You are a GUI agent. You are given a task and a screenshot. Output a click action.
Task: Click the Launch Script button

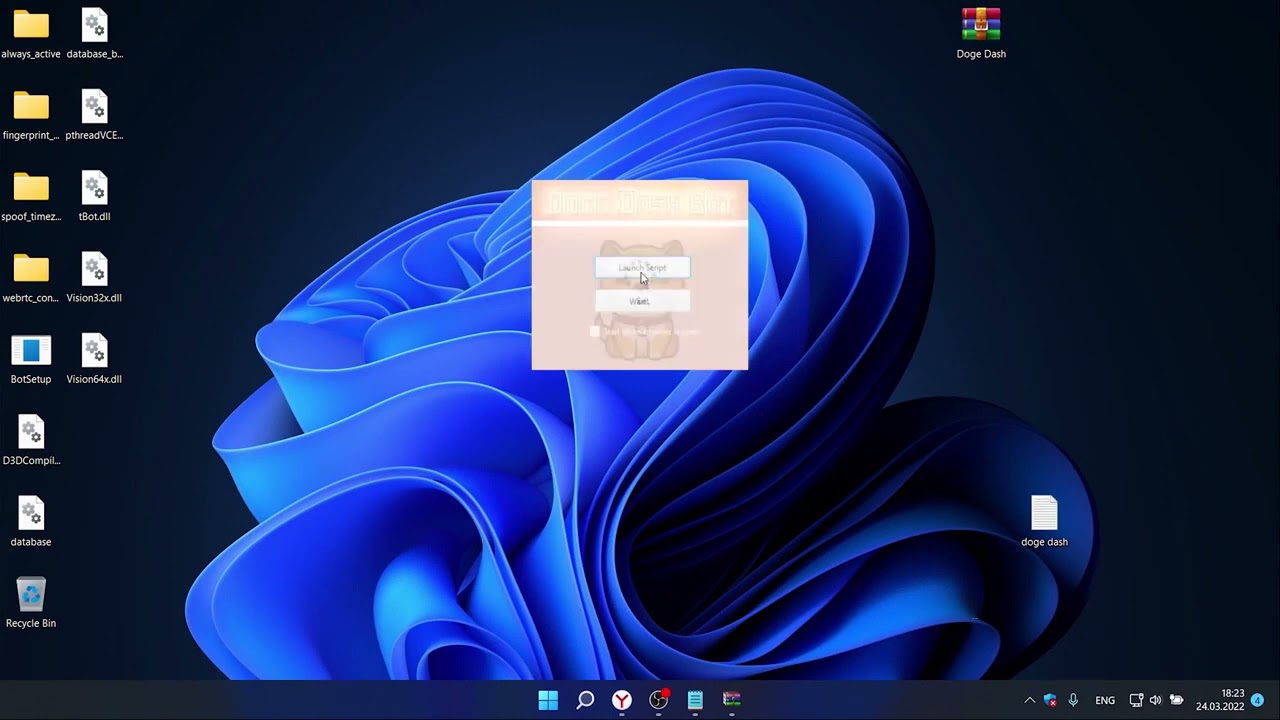(642, 267)
